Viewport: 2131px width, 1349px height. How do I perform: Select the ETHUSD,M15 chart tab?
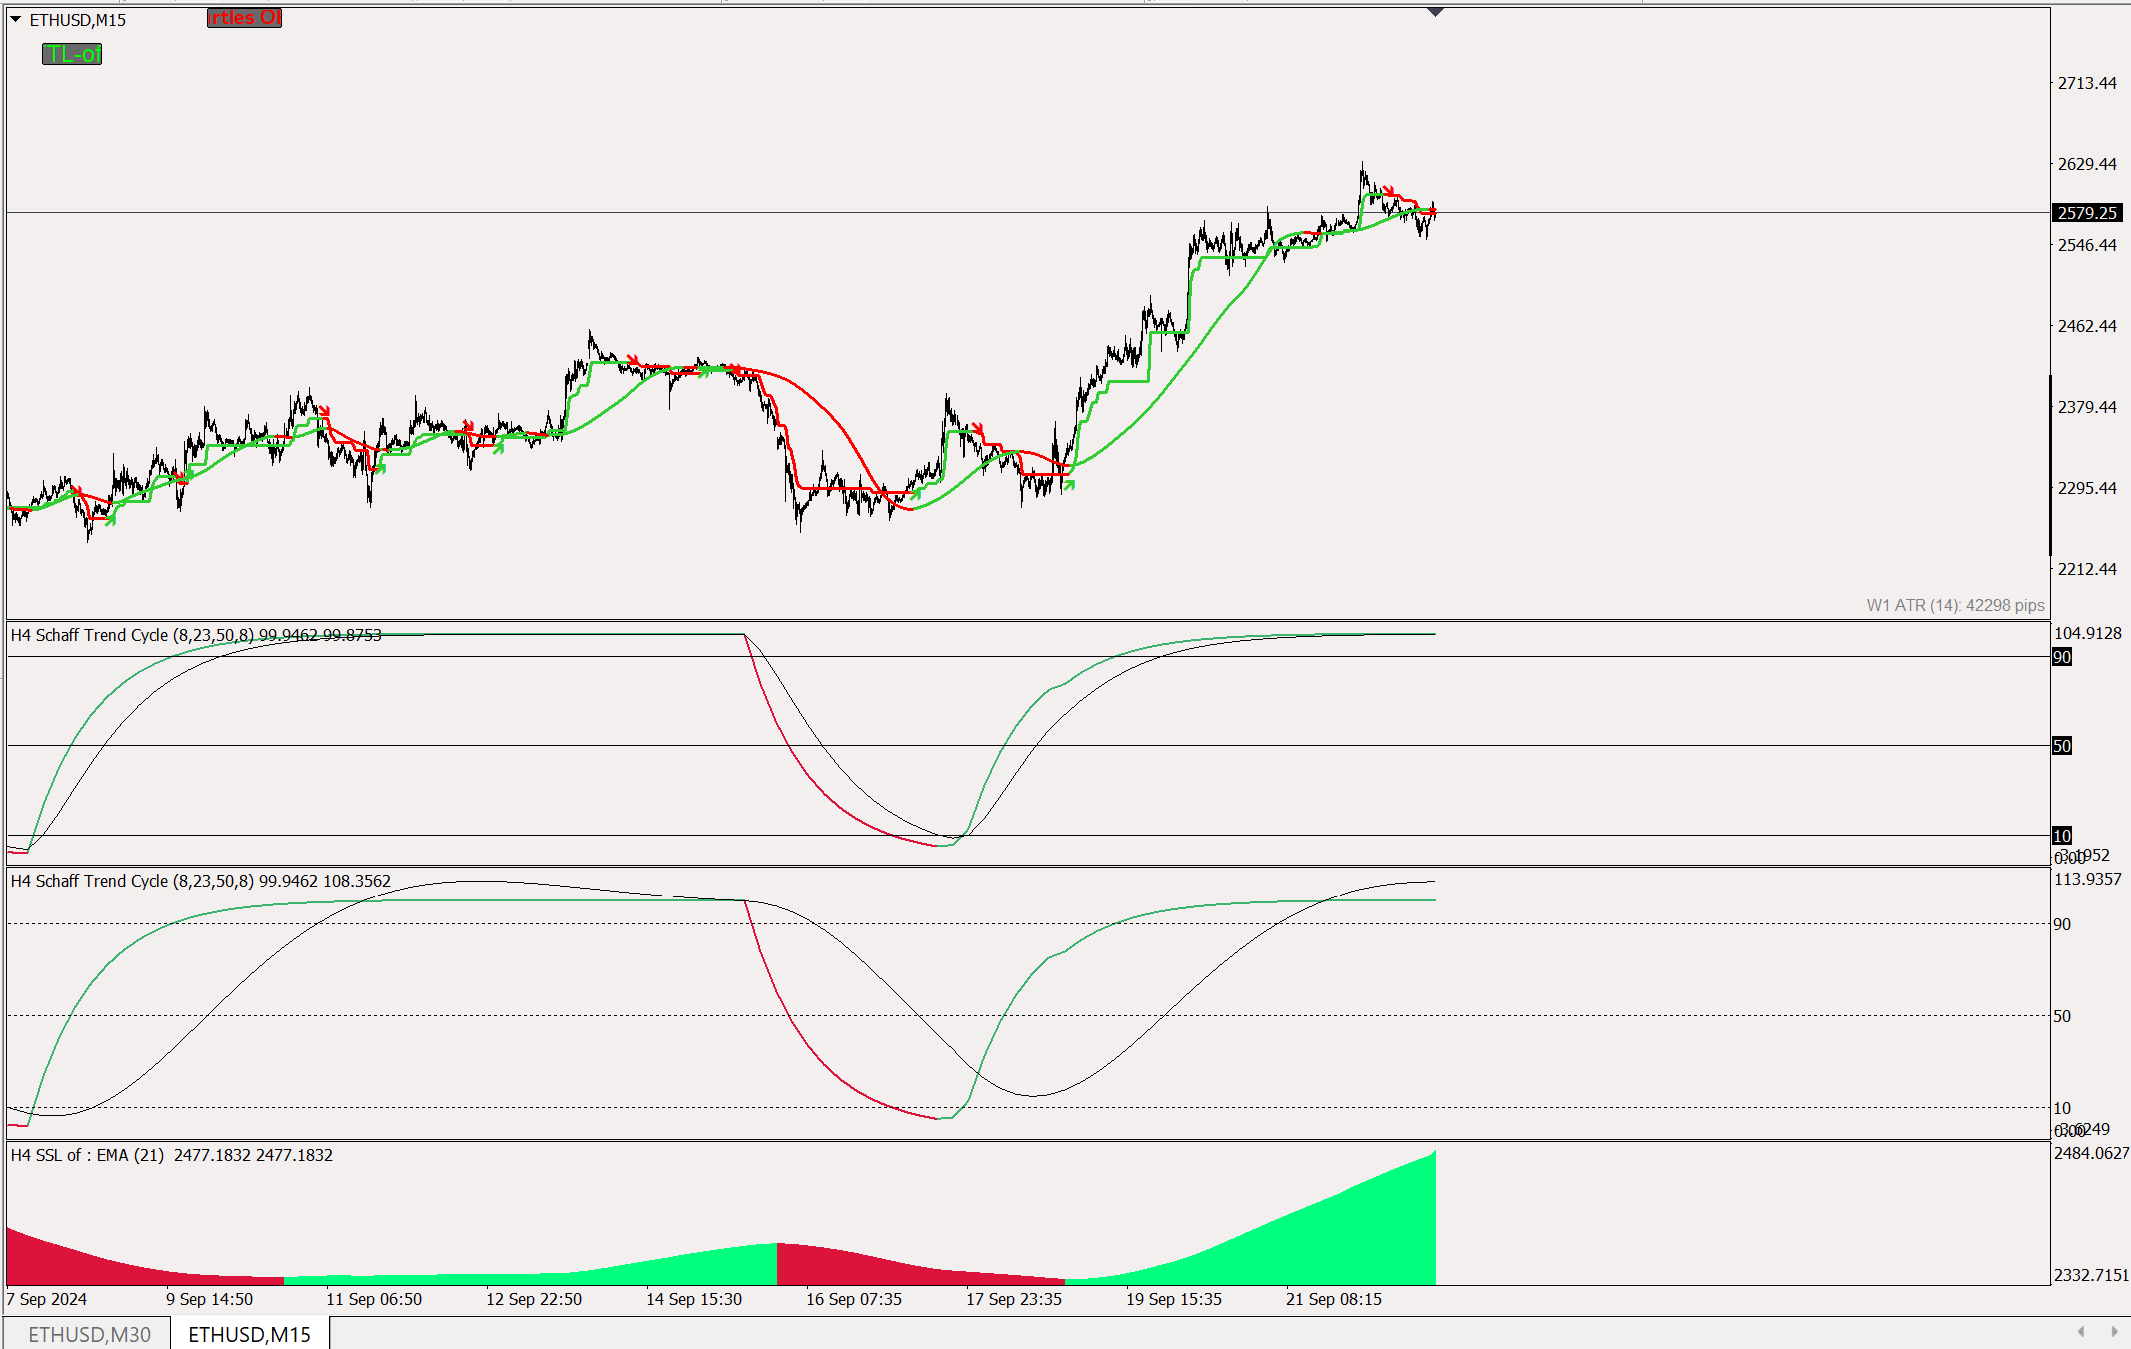click(249, 1334)
